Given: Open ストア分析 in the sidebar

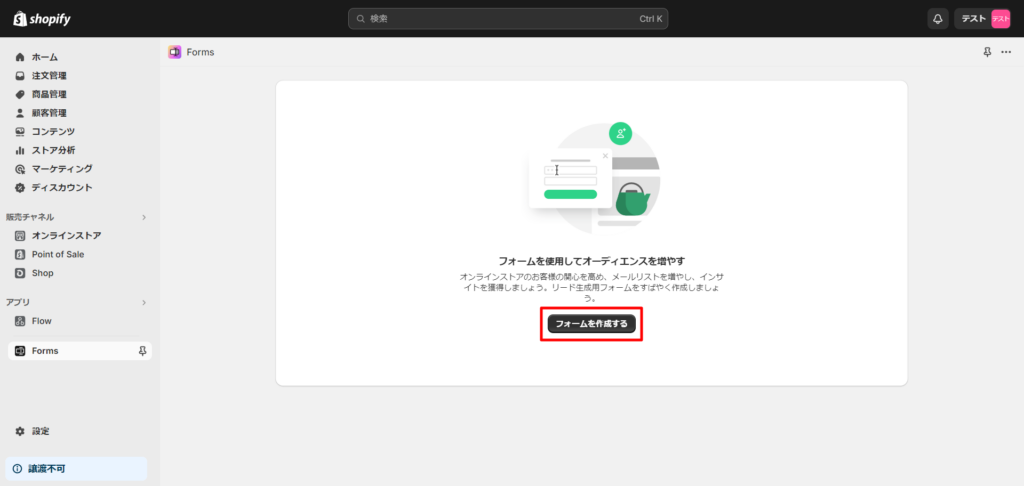Looking at the screenshot, I should (x=53, y=150).
